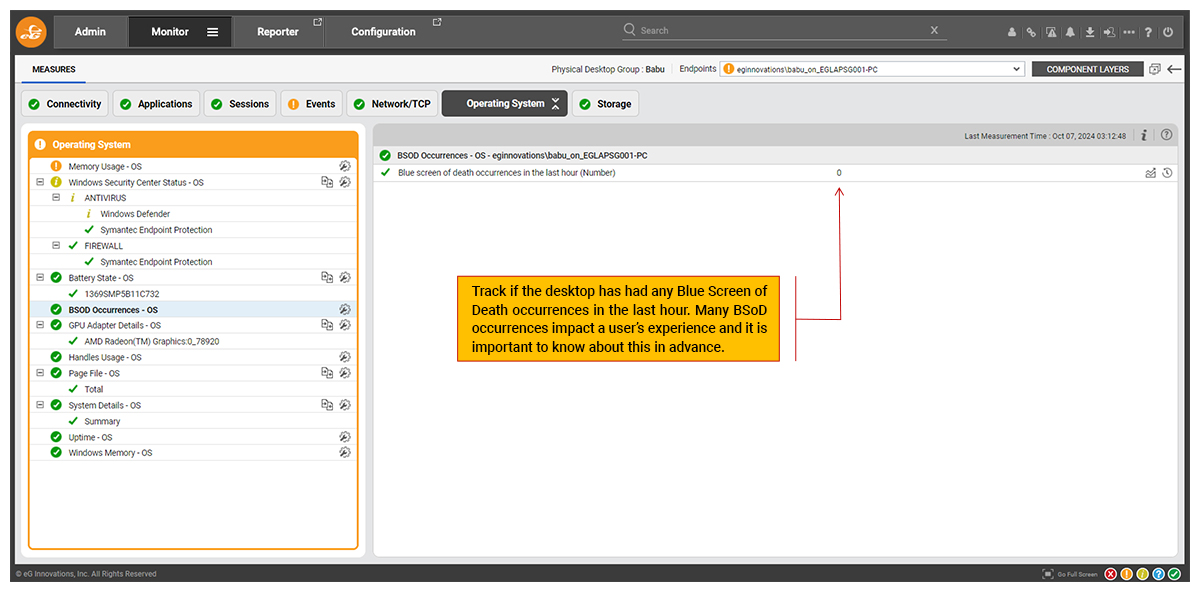Click the history clock icon for BSOD measure
Screen dimensions: 1200x592
[x=1167, y=173]
